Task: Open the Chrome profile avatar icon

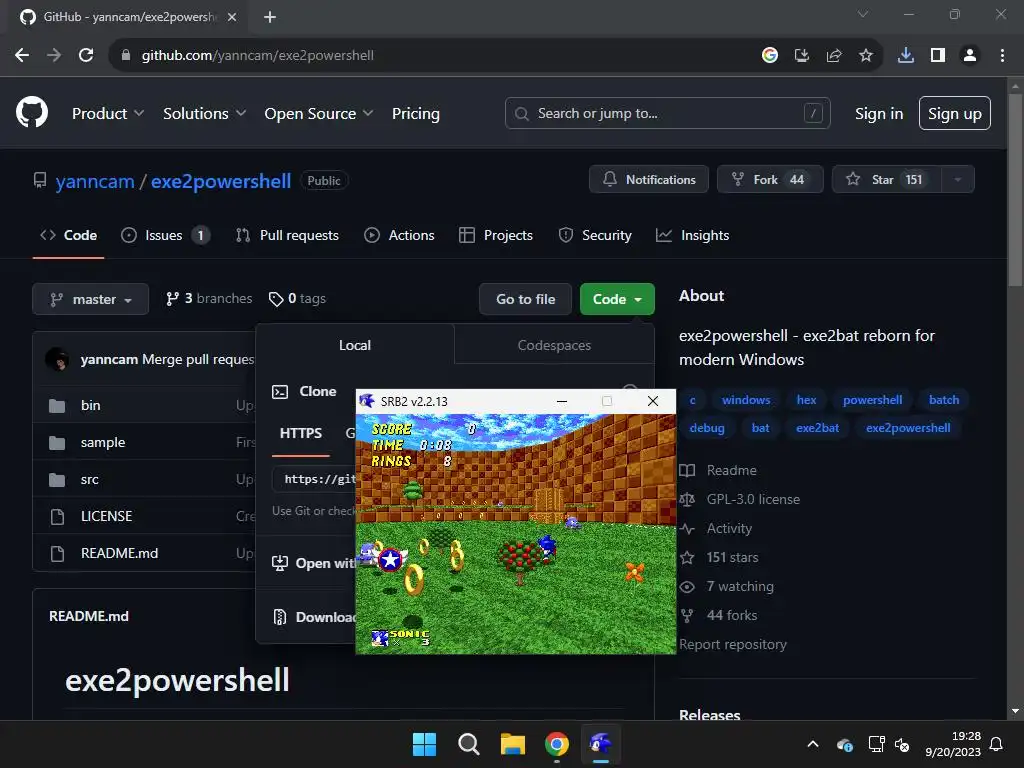Action: [x=970, y=56]
